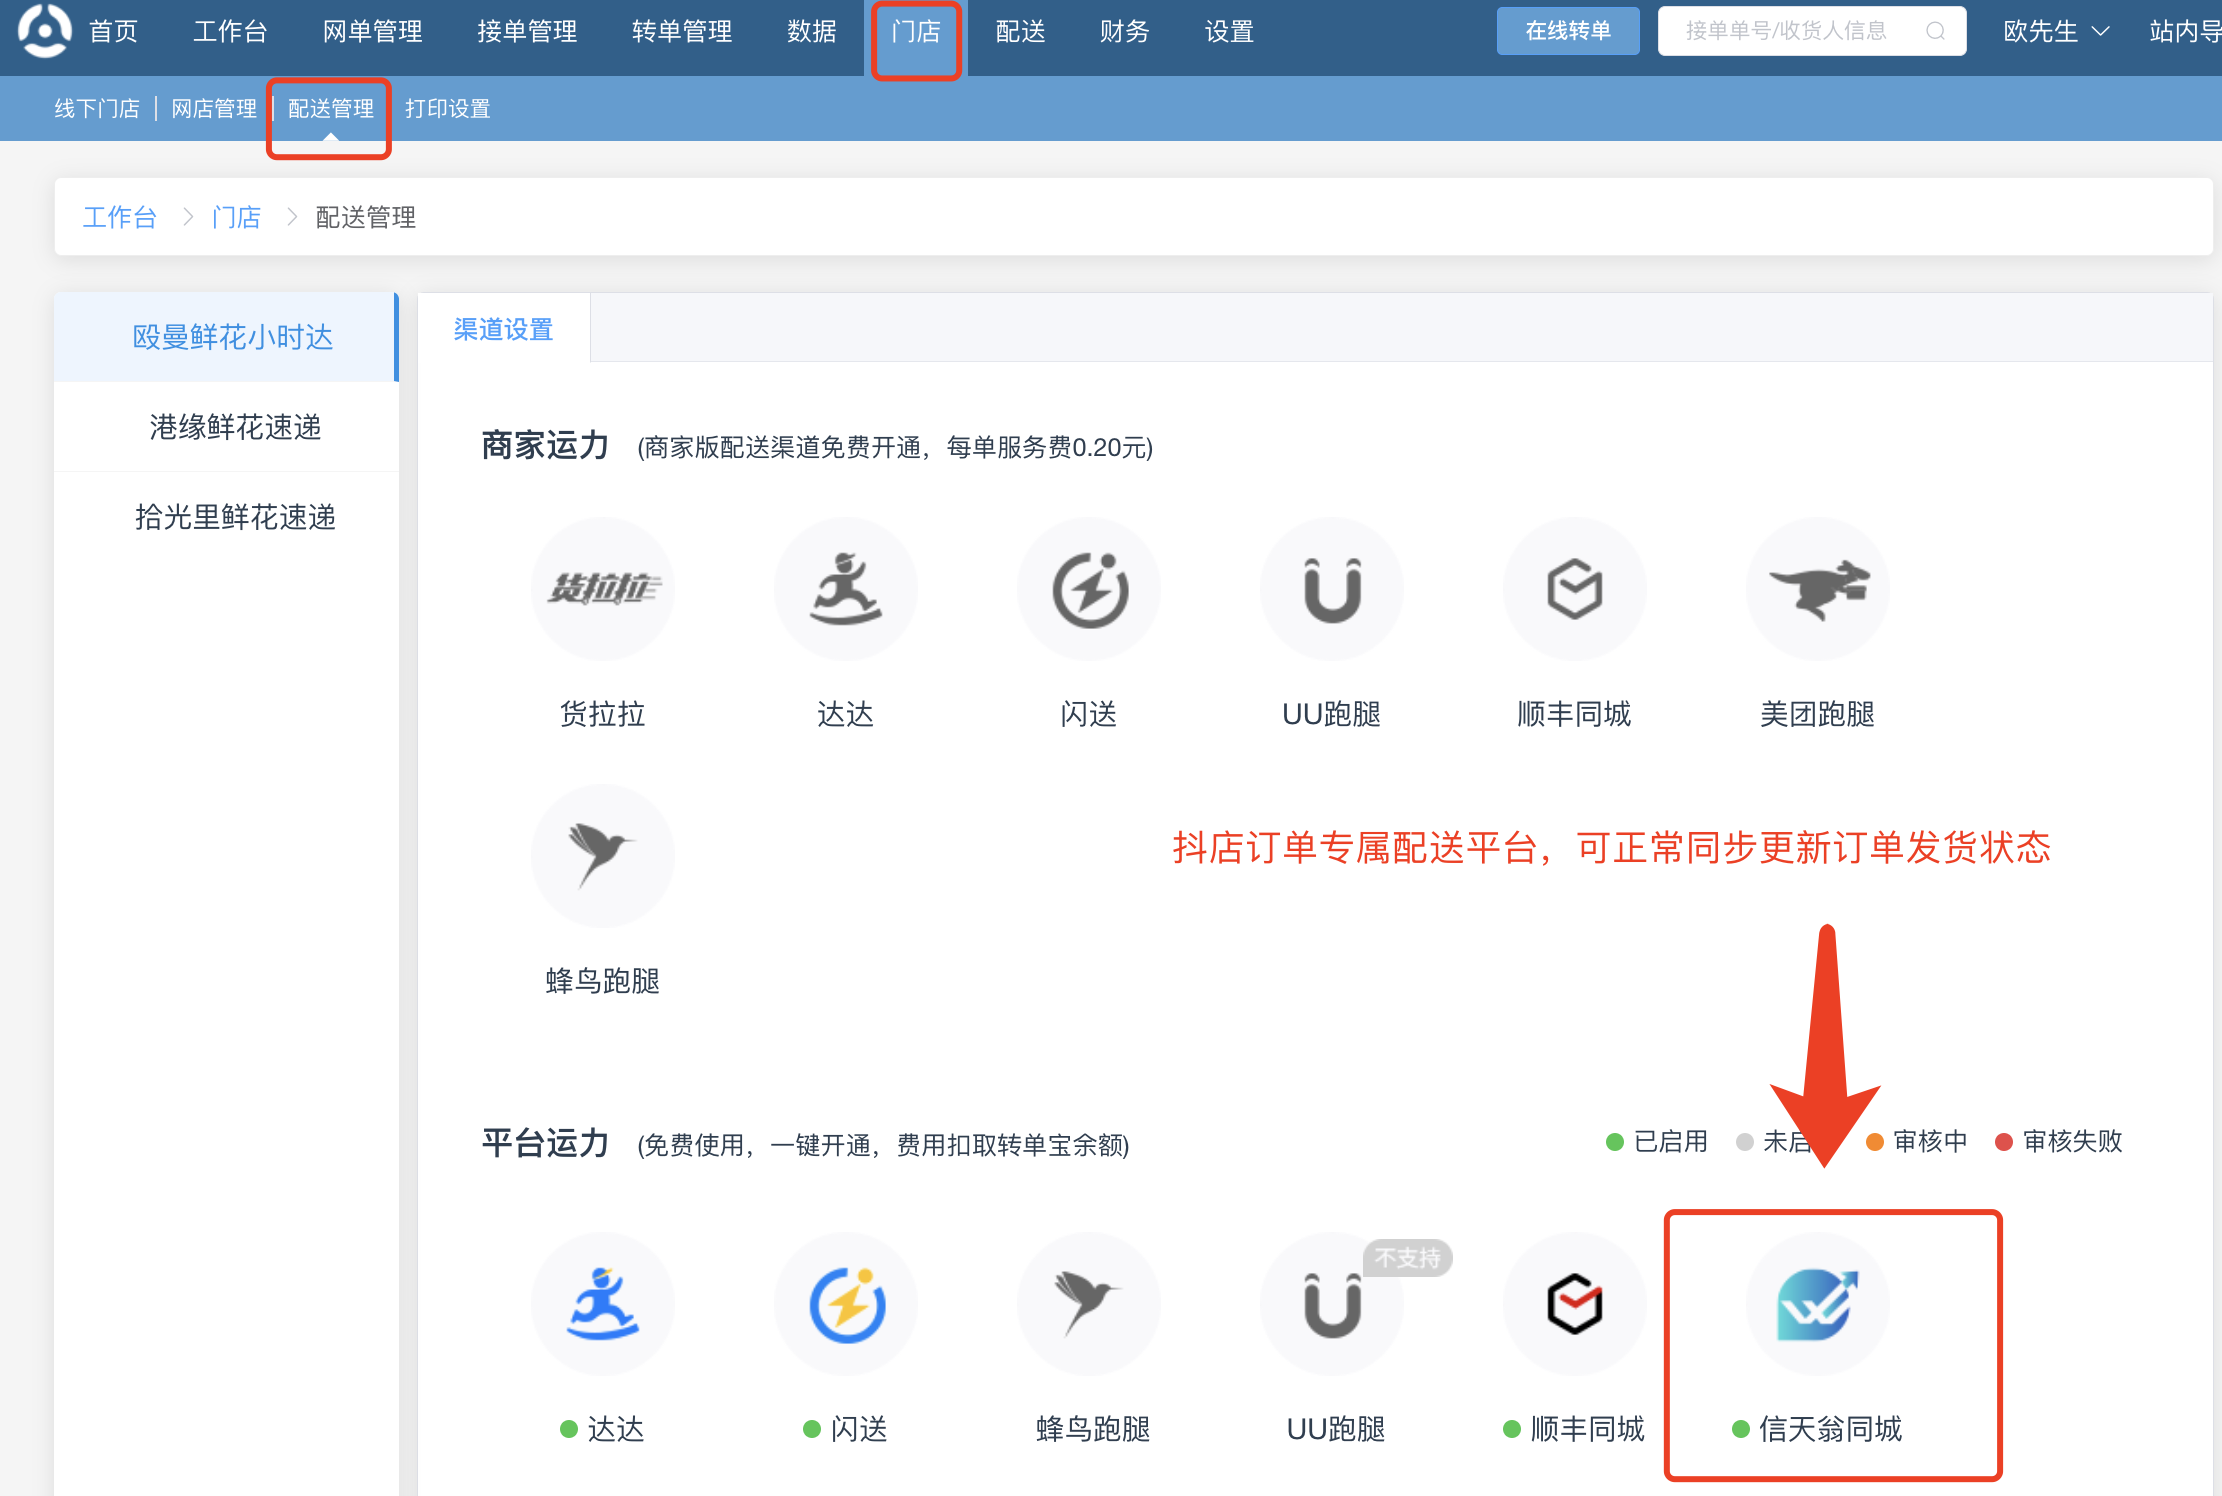Click the 货拉拉 label text
Screen dimensions: 2222x1496
tap(602, 714)
